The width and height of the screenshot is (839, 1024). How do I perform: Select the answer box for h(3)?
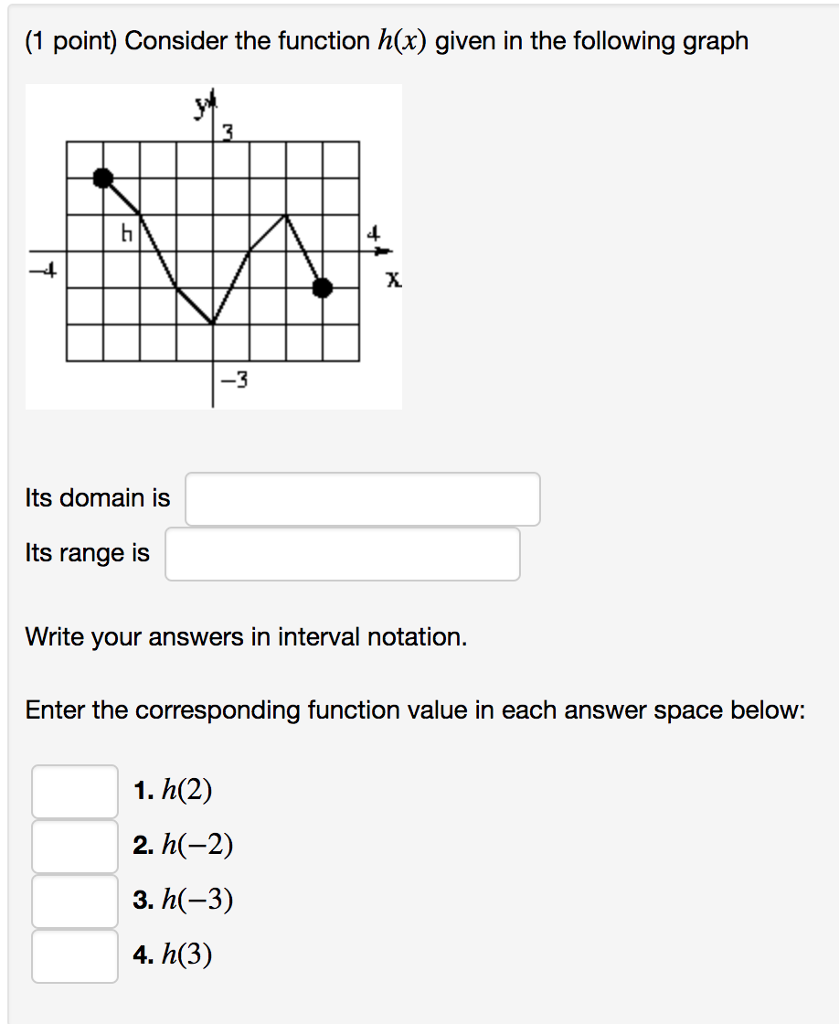click(74, 956)
